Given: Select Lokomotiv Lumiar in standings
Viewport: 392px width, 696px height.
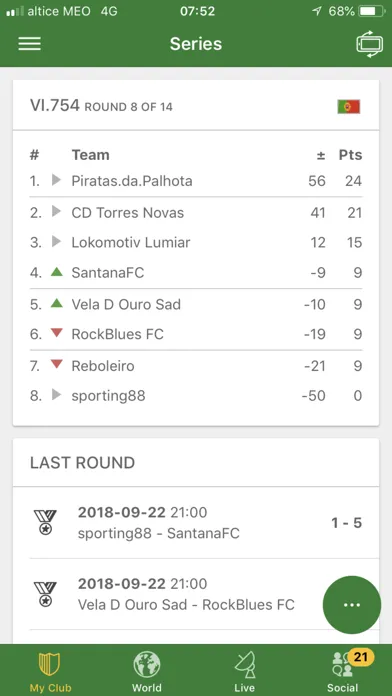Looking at the screenshot, I should [196, 242].
